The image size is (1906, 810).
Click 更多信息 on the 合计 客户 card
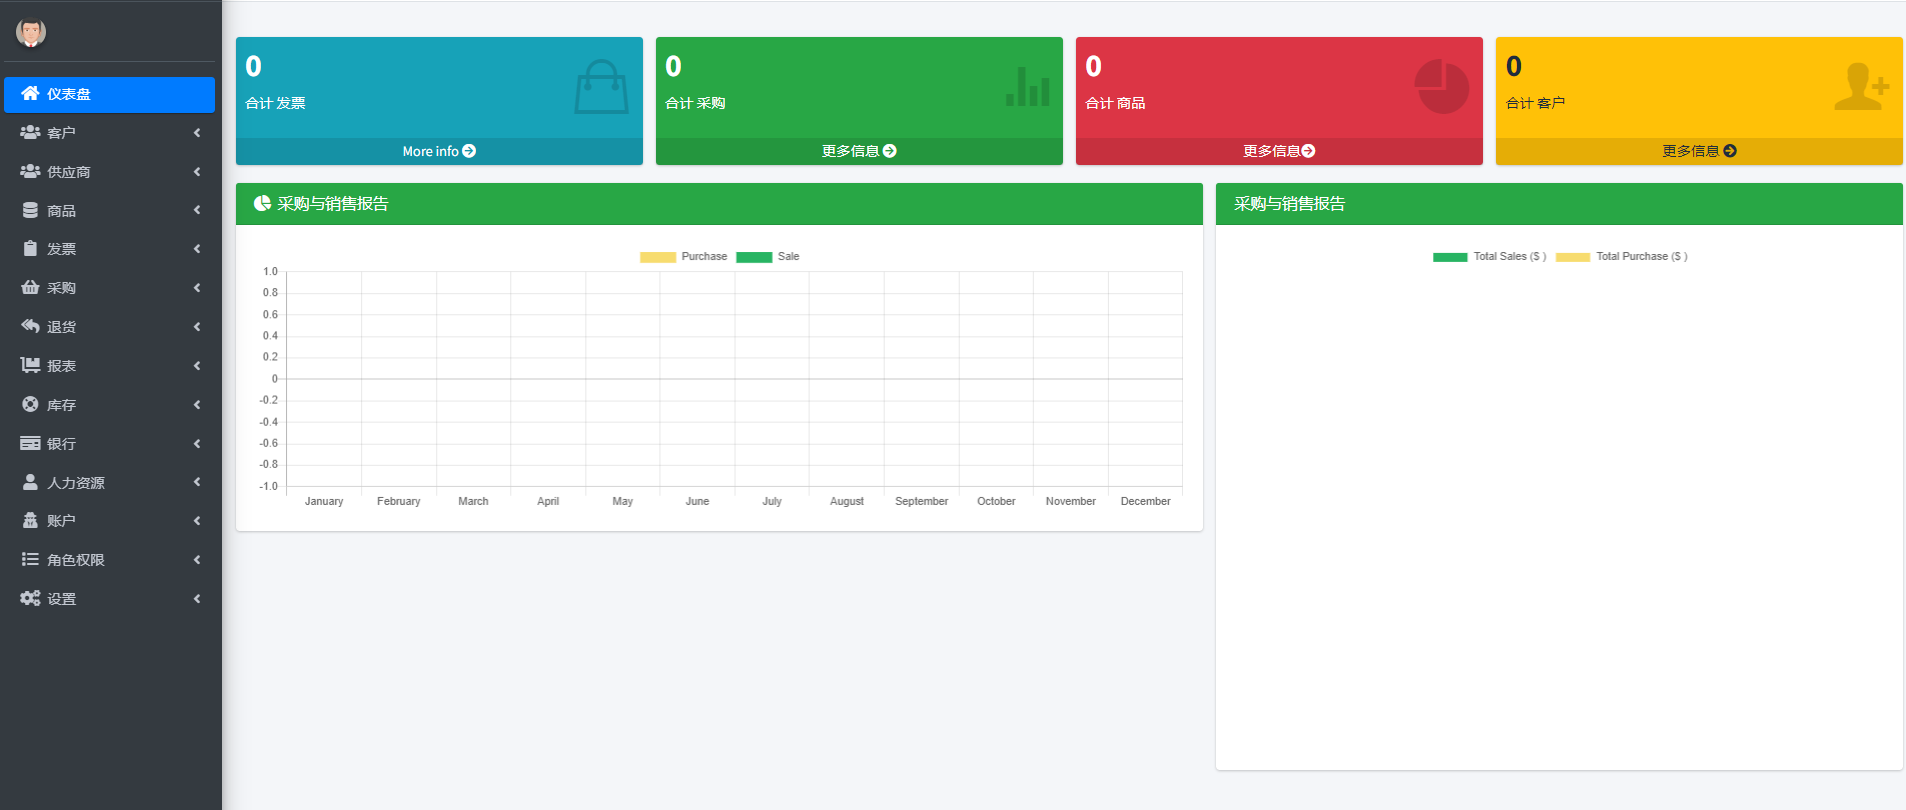[x=1699, y=151]
